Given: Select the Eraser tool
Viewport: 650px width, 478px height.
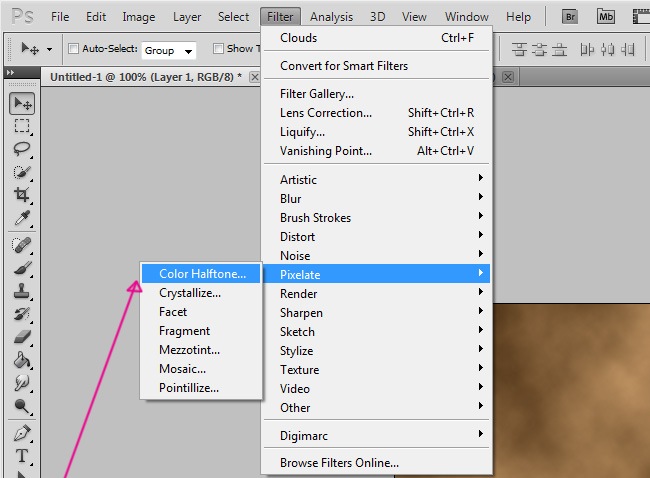Looking at the screenshot, I should tap(22, 337).
